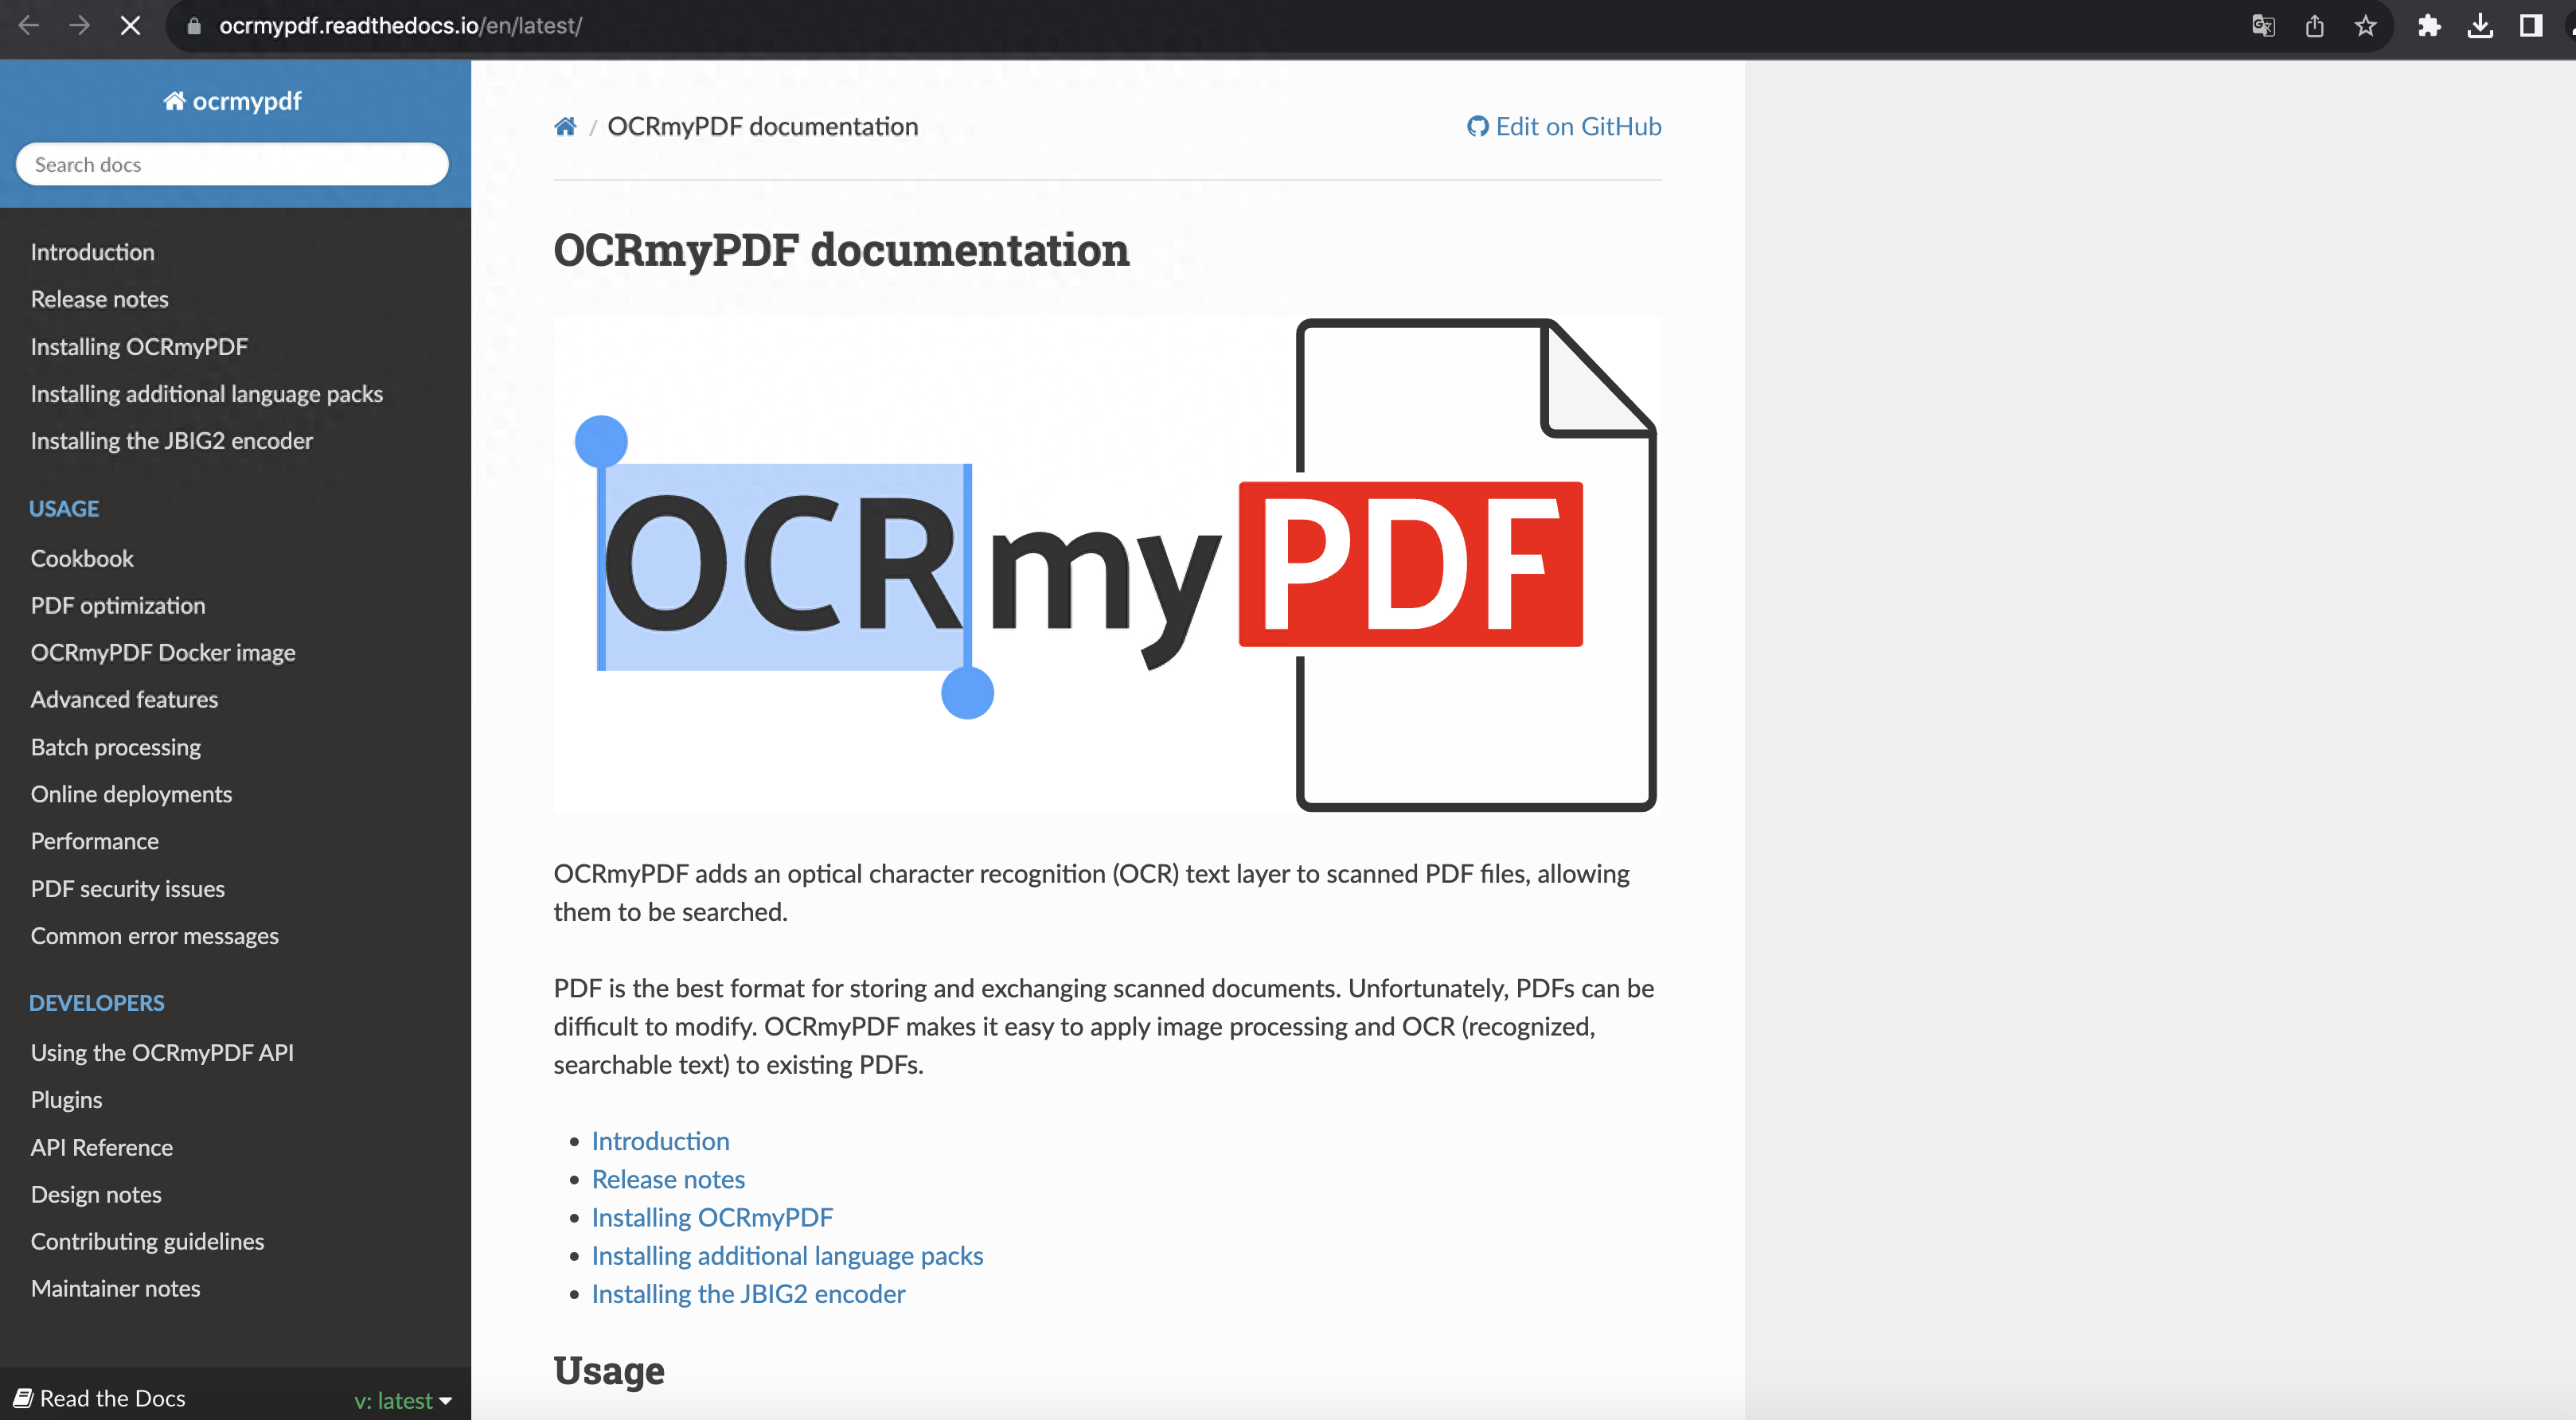The width and height of the screenshot is (2576, 1420).
Task: Click Edit on GitHub button
Action: point(1562,126)
